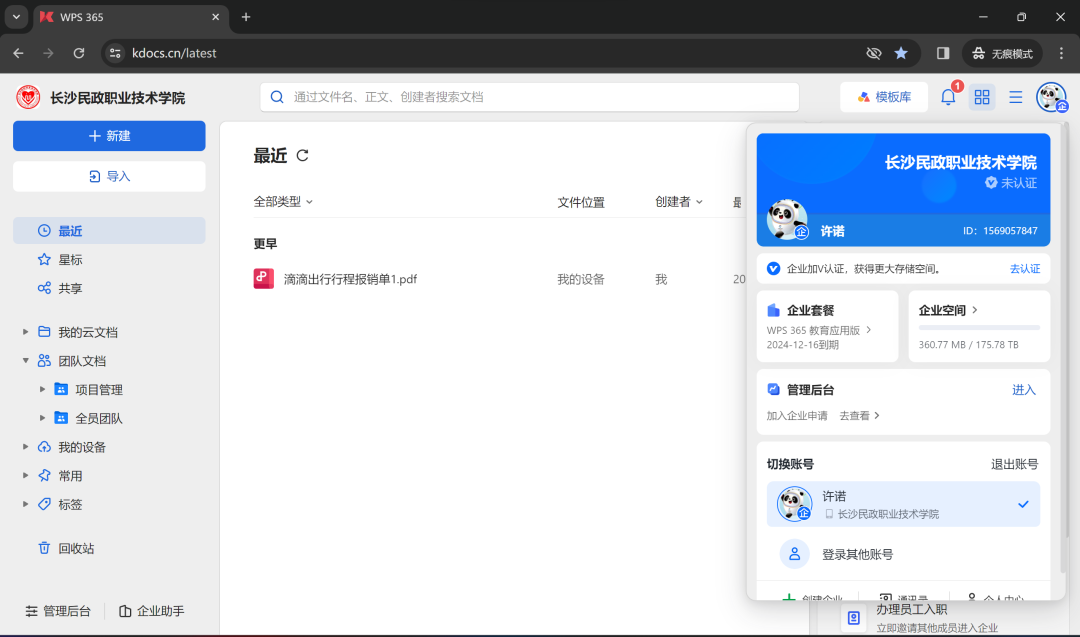Open a new browser tab

(246, 17)
